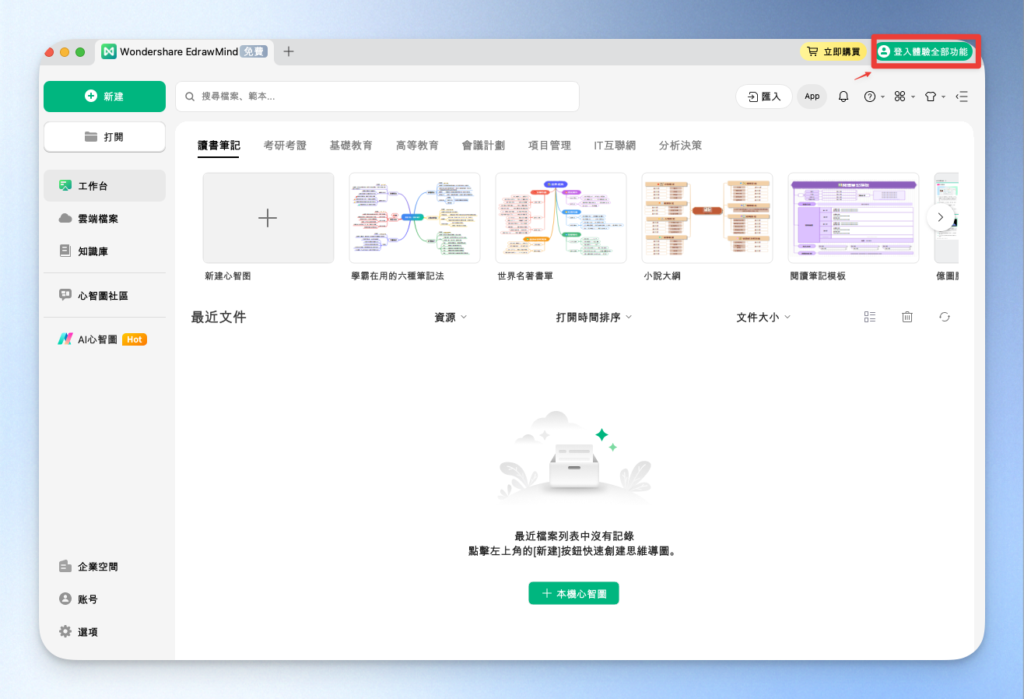This screenshot has height=699, width=1024.
Task: Open the shirt theme menu
Action: 935,97
